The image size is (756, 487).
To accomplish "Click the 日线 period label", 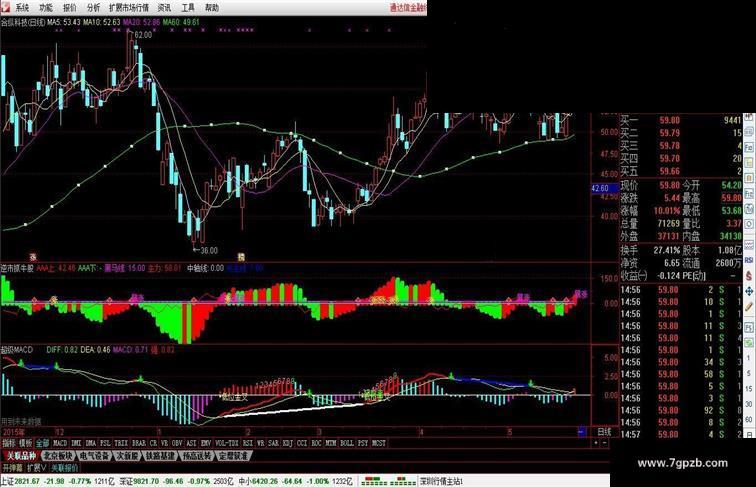I will pyautogui.click(x=604, y=432).
